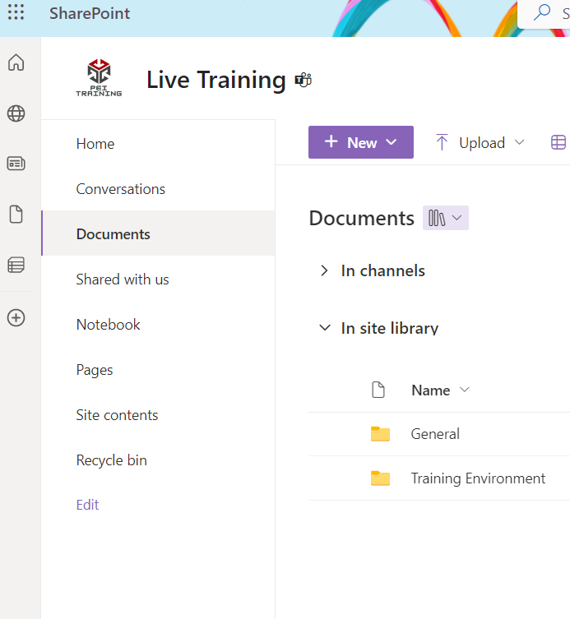Open the New button dropdown
570x619 pixels.
[x=361, y=142]
